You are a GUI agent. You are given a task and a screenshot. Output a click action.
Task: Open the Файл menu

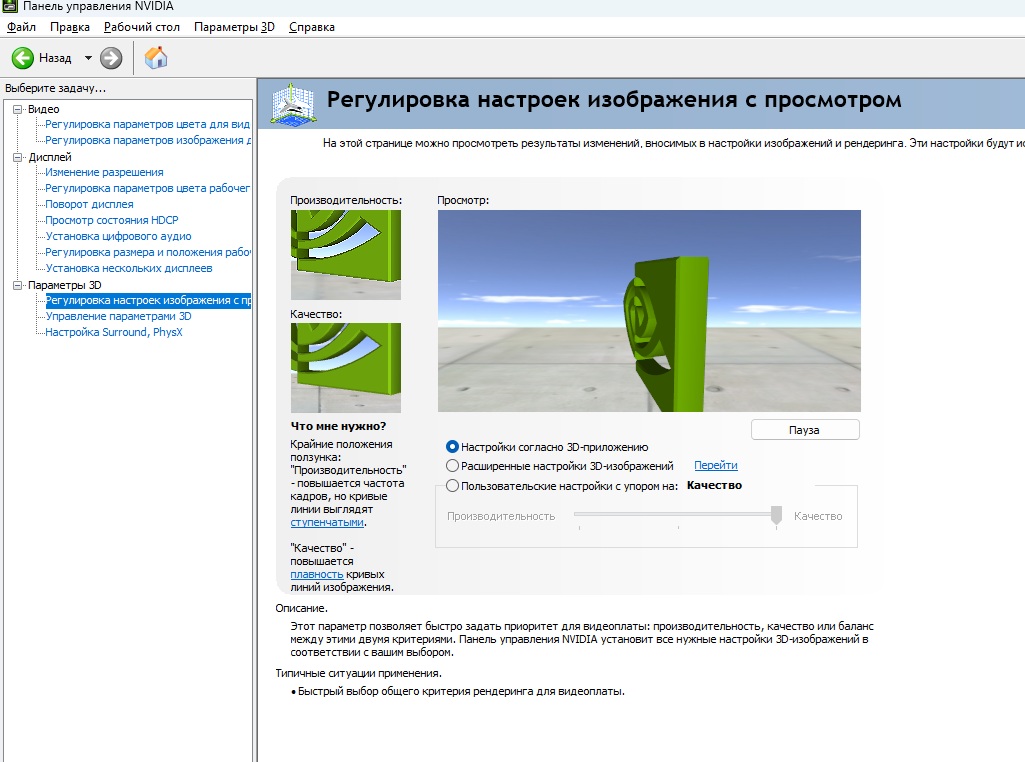click(x=21, y=27)
